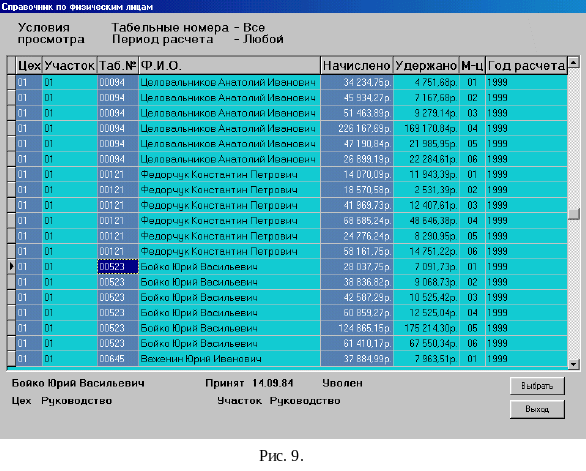
Task: Click the М-ц column header
Action: pos(472,66)
